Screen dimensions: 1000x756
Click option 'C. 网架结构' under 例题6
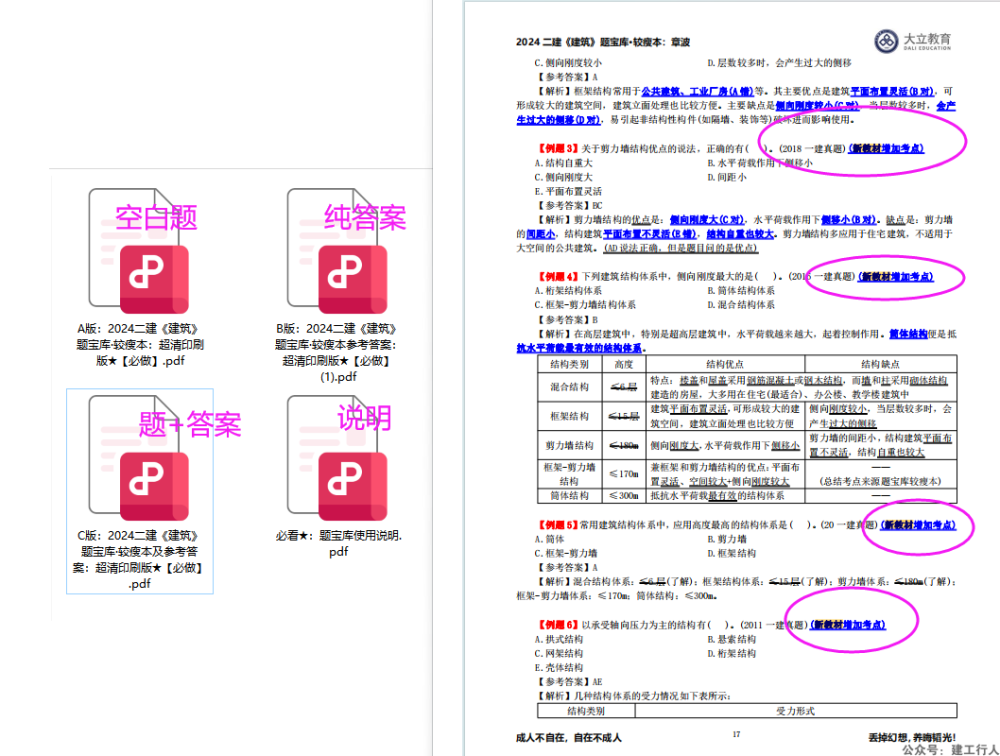pyautogui.click(x=559, y=653)
